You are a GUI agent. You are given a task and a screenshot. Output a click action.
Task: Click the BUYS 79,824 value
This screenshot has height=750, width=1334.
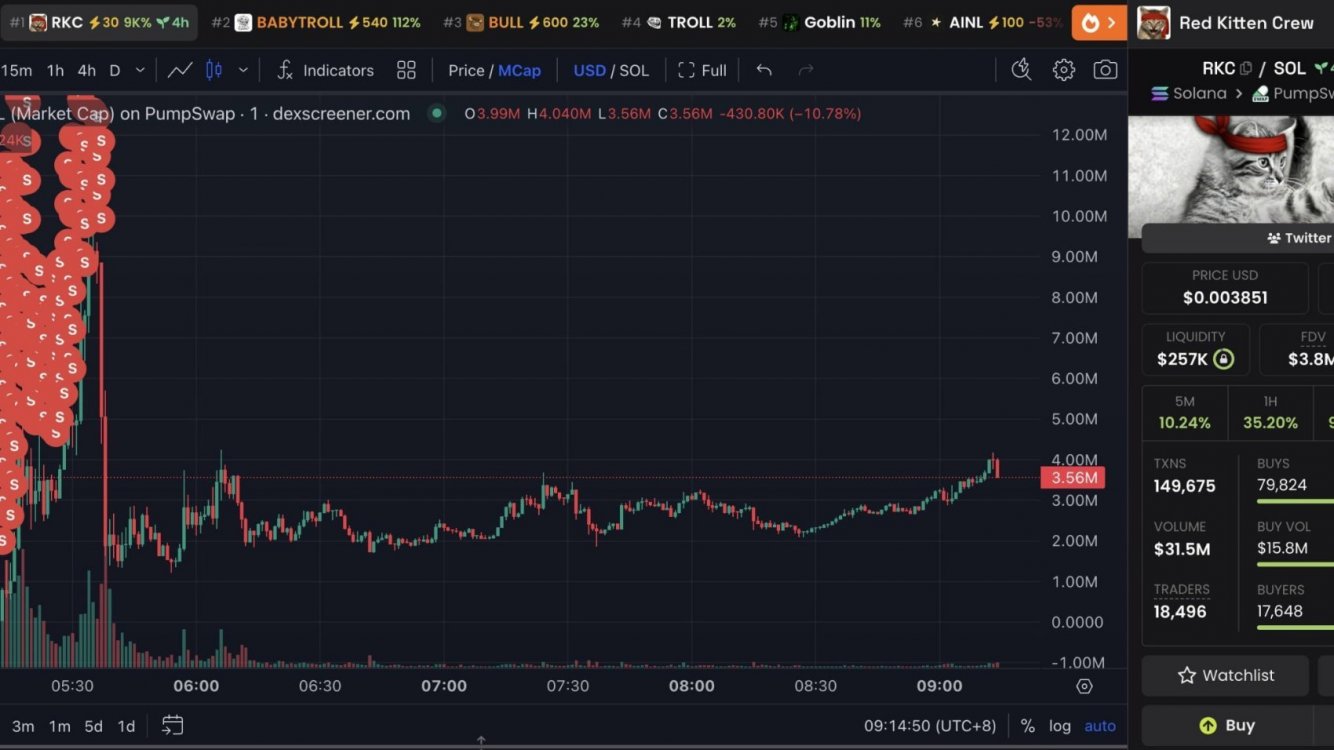pyautogui.click(x=1282, y=485)
